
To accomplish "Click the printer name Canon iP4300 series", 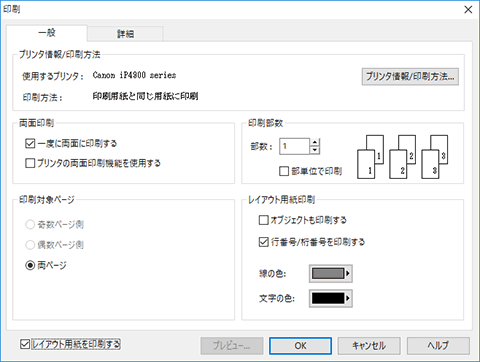I will pos(134,75).
